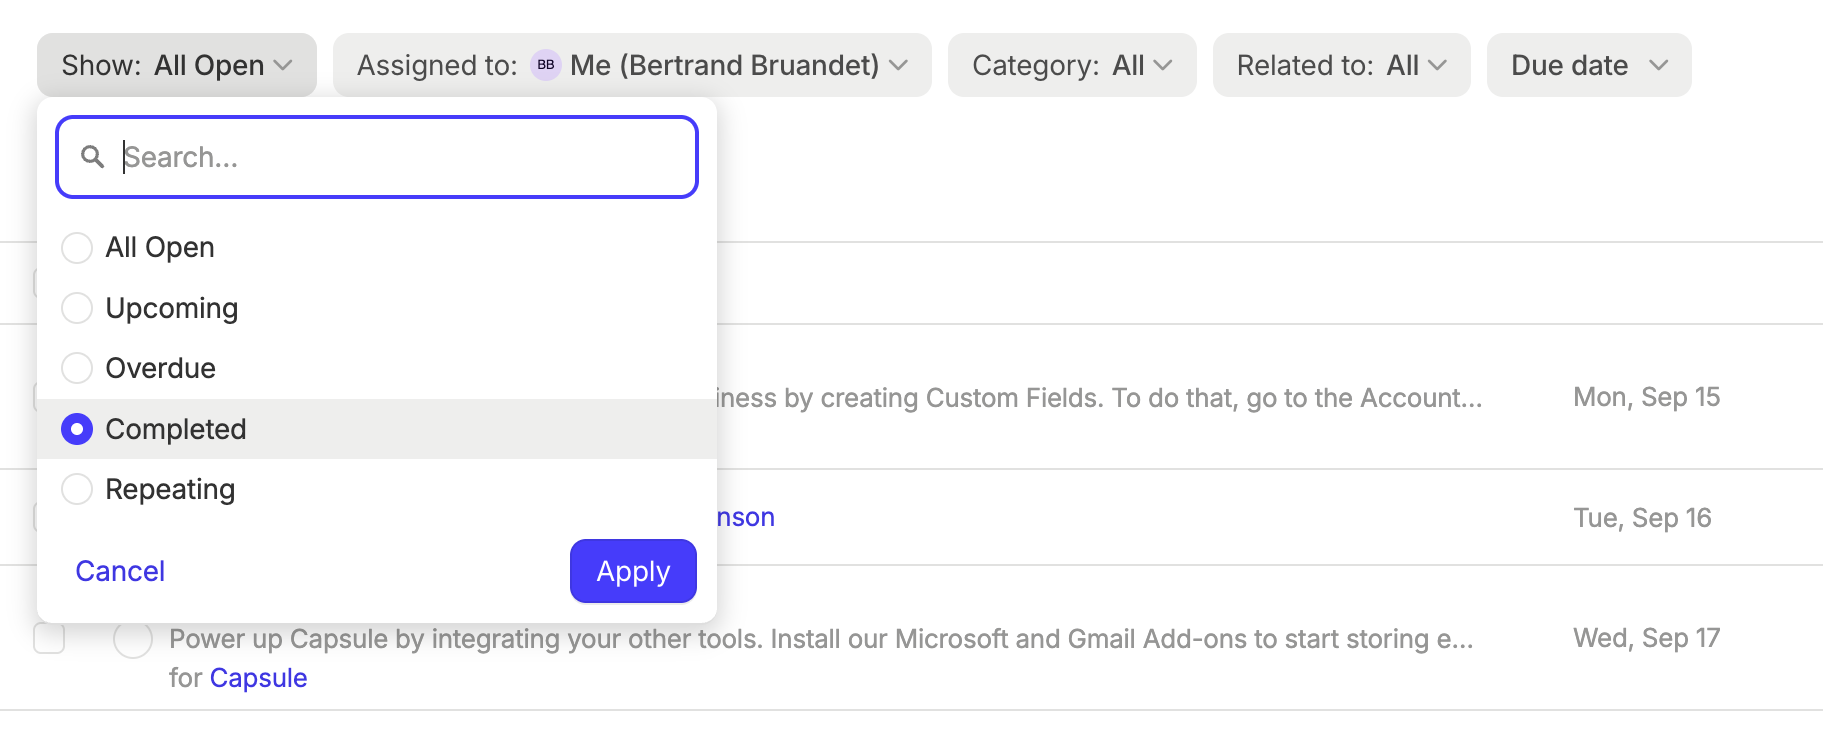Select the Overdue filter option
1823x740 pixels.
(77, 368)
